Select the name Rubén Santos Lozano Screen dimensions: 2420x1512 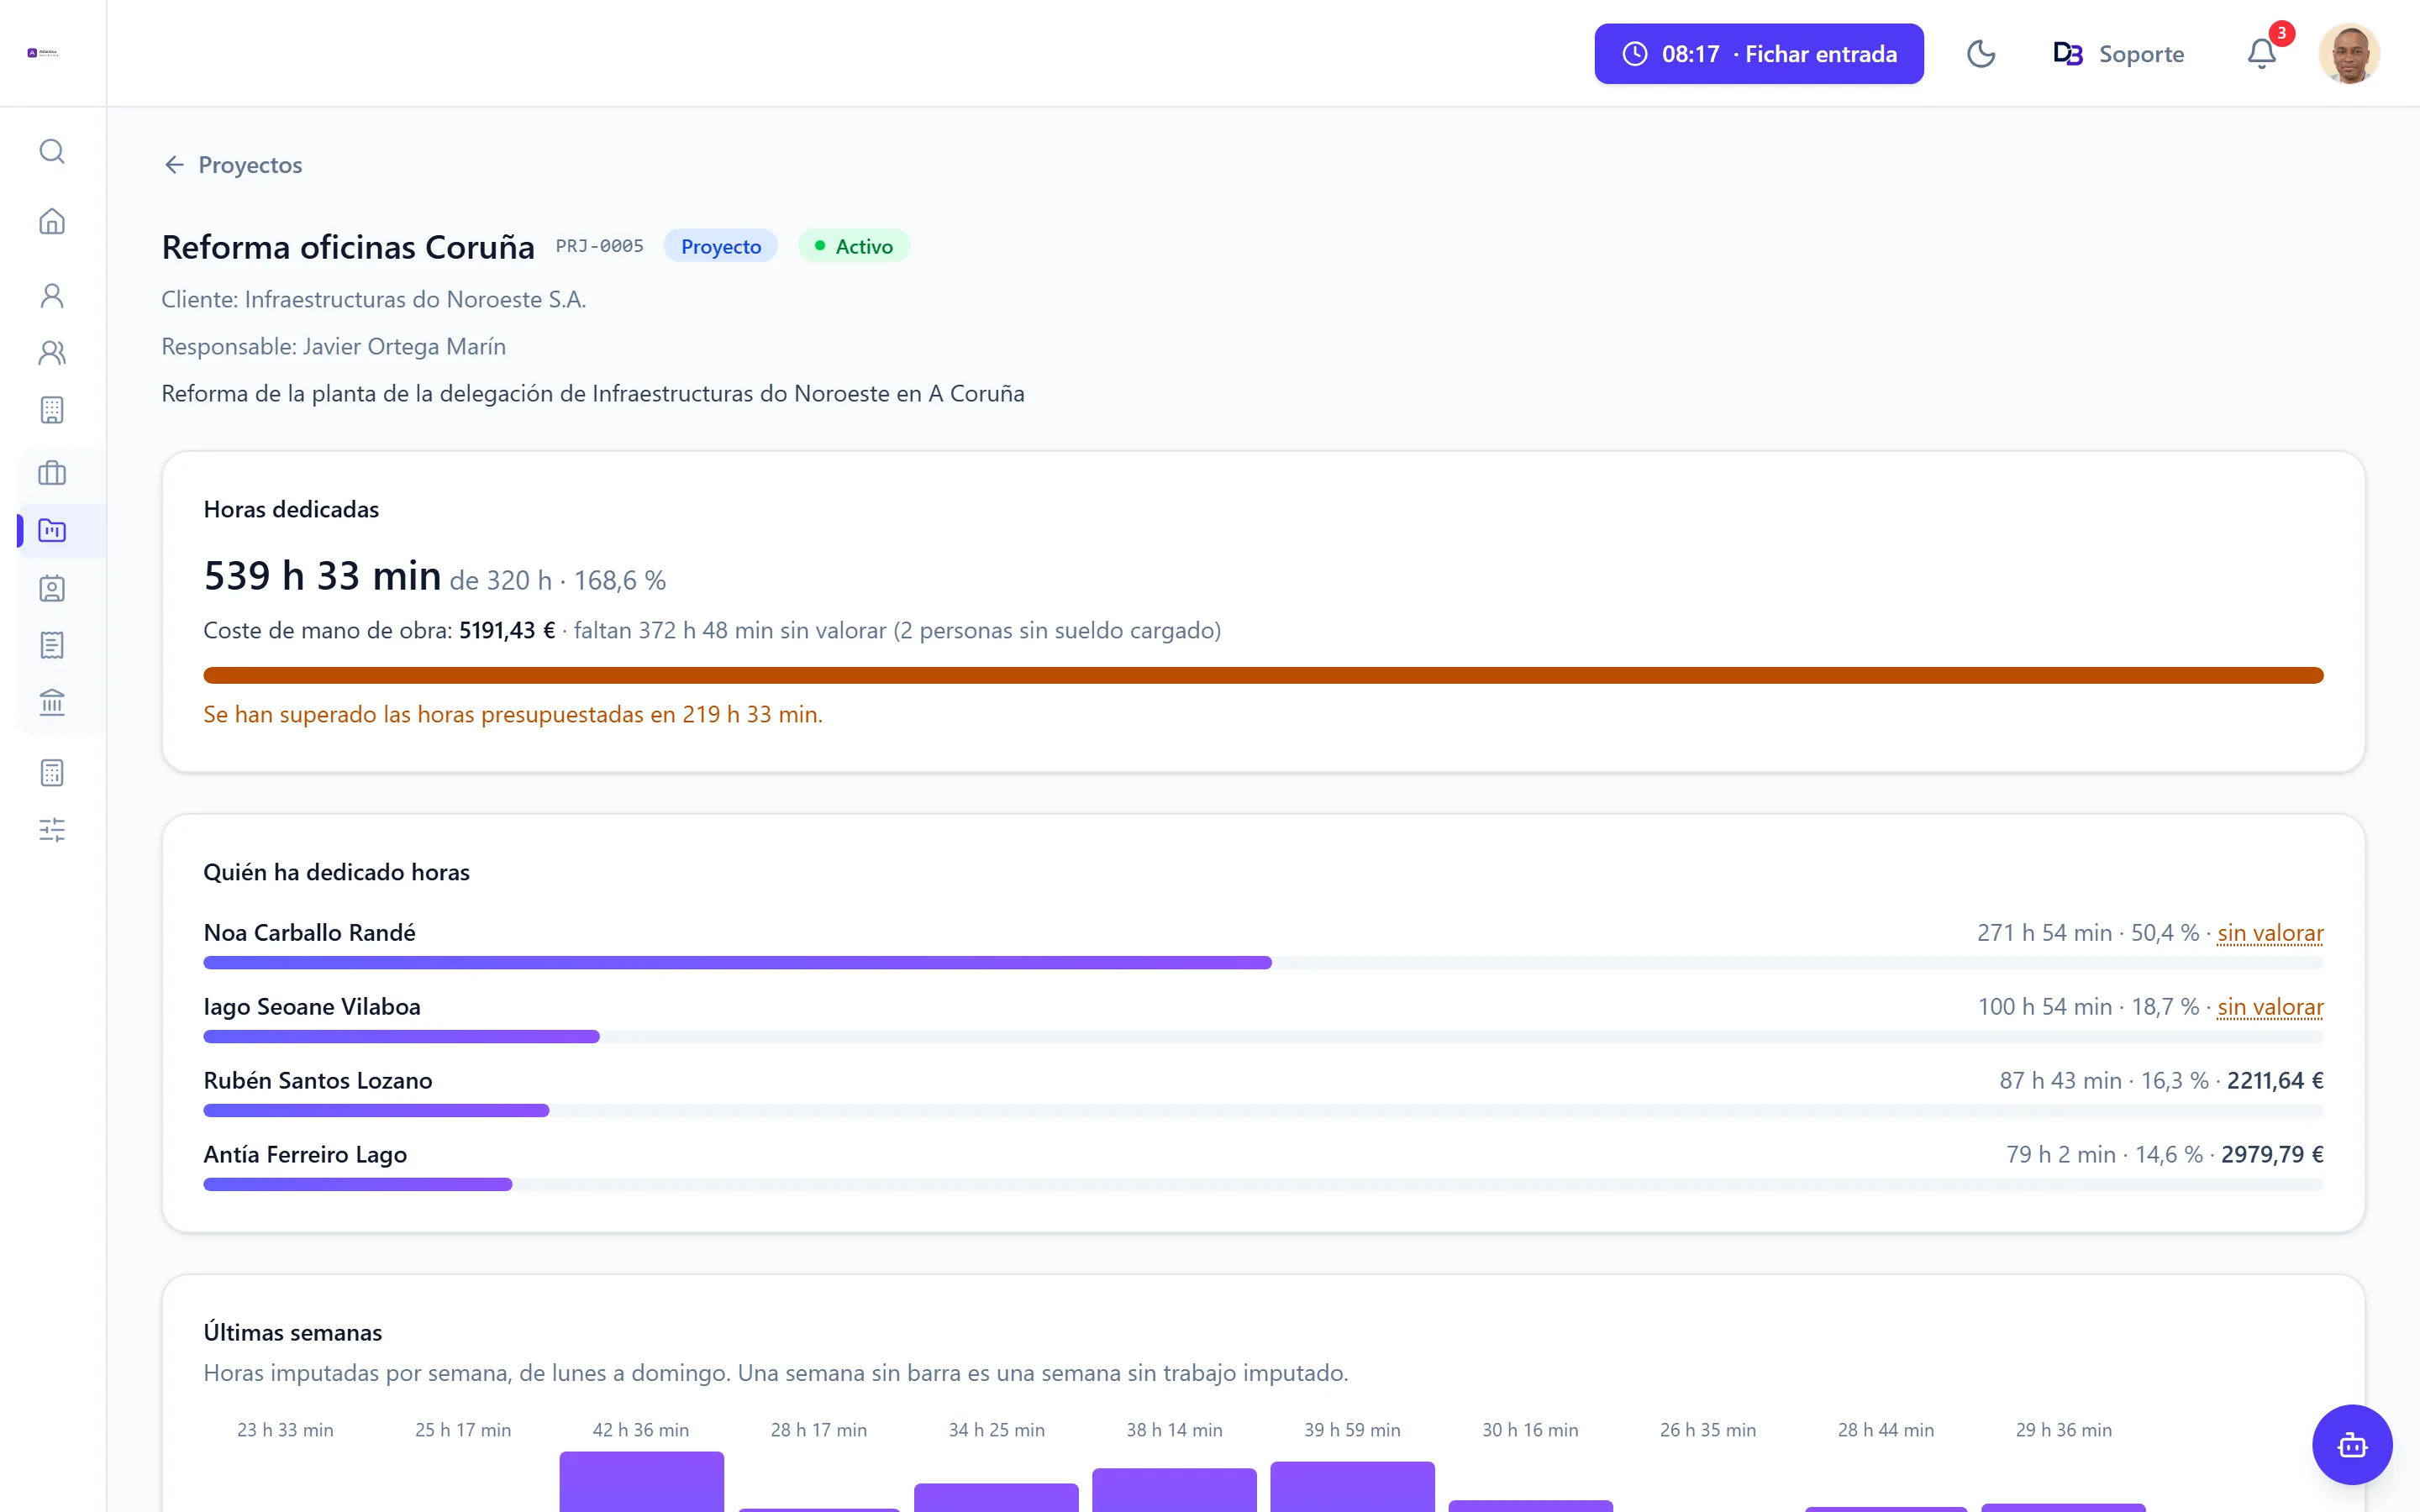(x=318, y=1081)
